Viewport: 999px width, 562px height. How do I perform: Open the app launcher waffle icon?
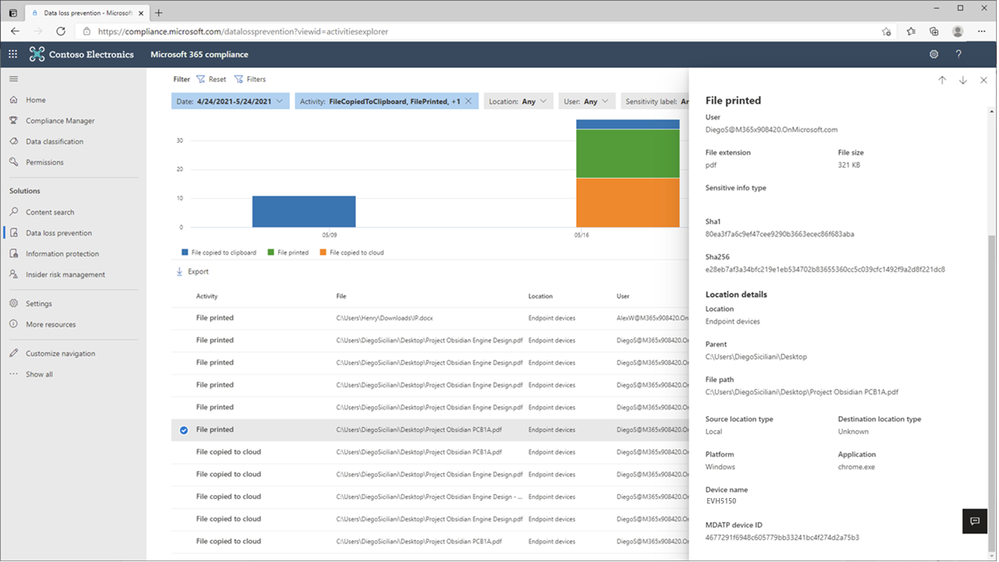(13, 55)
